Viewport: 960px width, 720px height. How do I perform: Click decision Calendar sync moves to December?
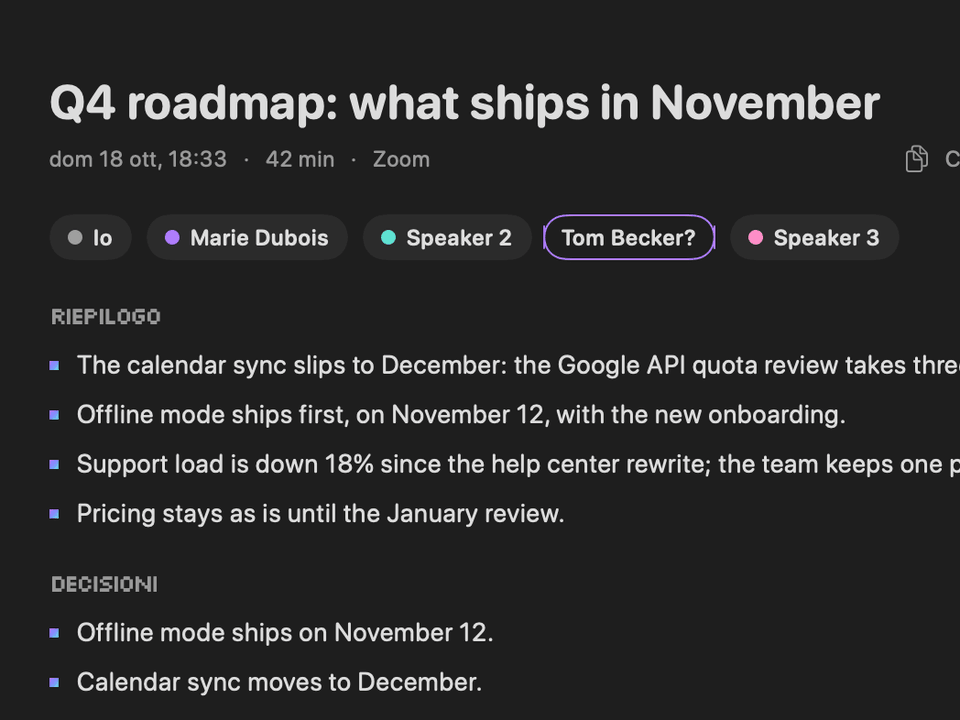click(279, 683)
